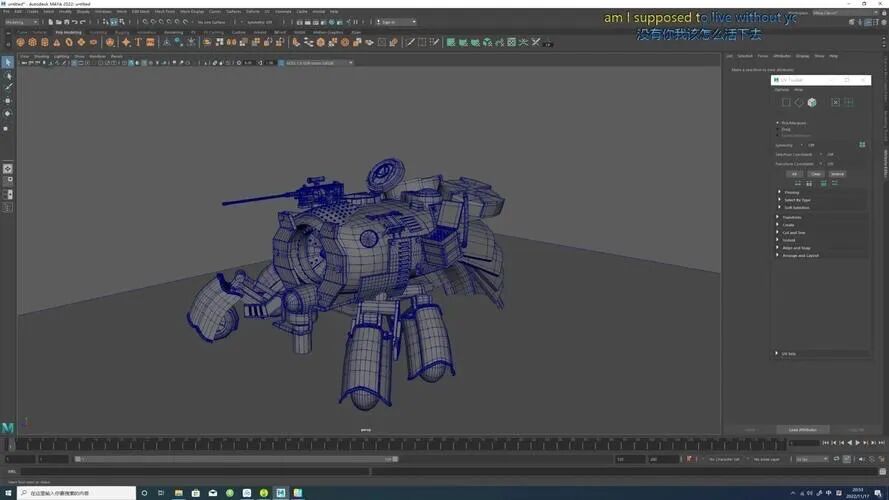Open Windows Task View from taskbar

(x=162, y=493)
